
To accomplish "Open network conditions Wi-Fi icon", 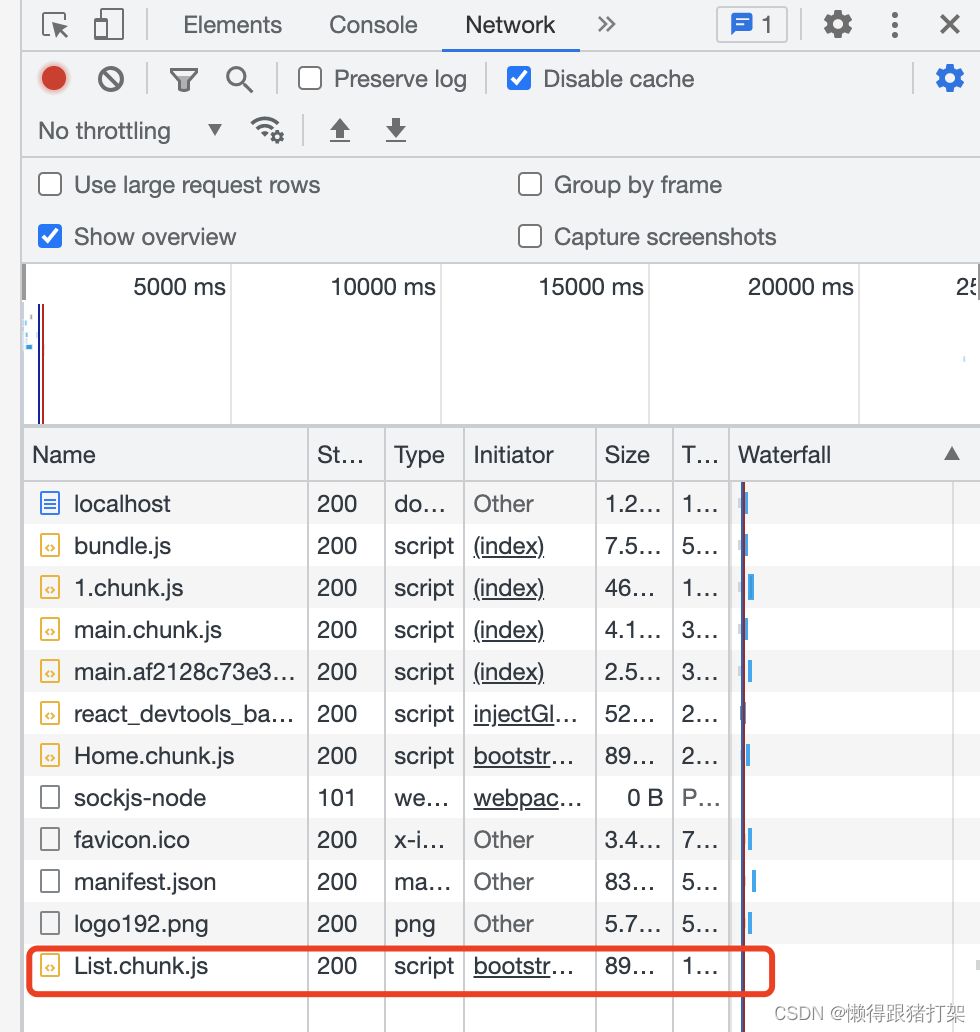I will [x=267, y=130].
